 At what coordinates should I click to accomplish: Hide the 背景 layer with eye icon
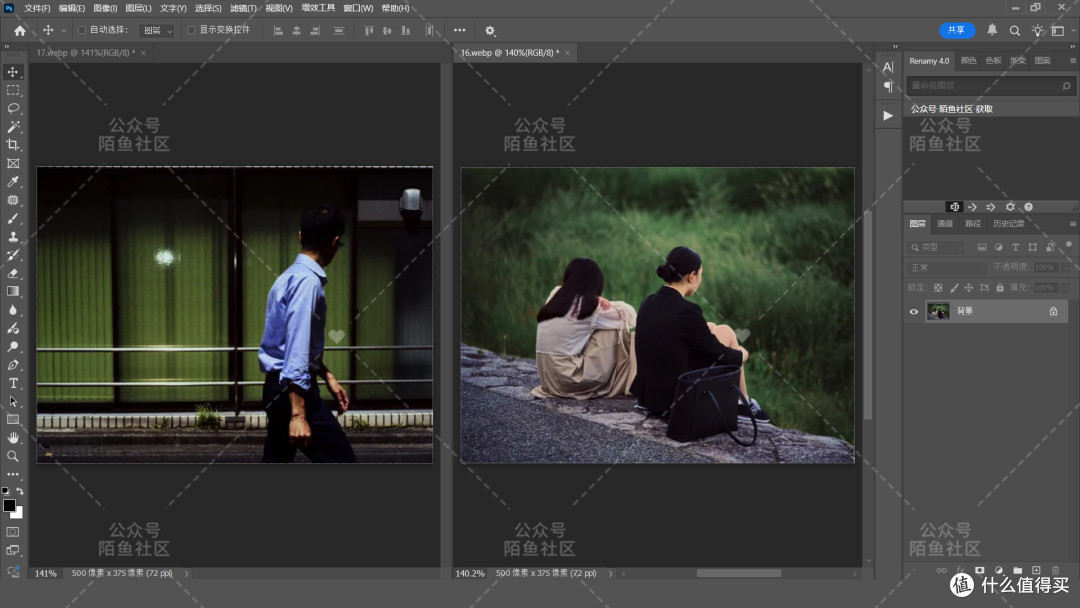914,311
